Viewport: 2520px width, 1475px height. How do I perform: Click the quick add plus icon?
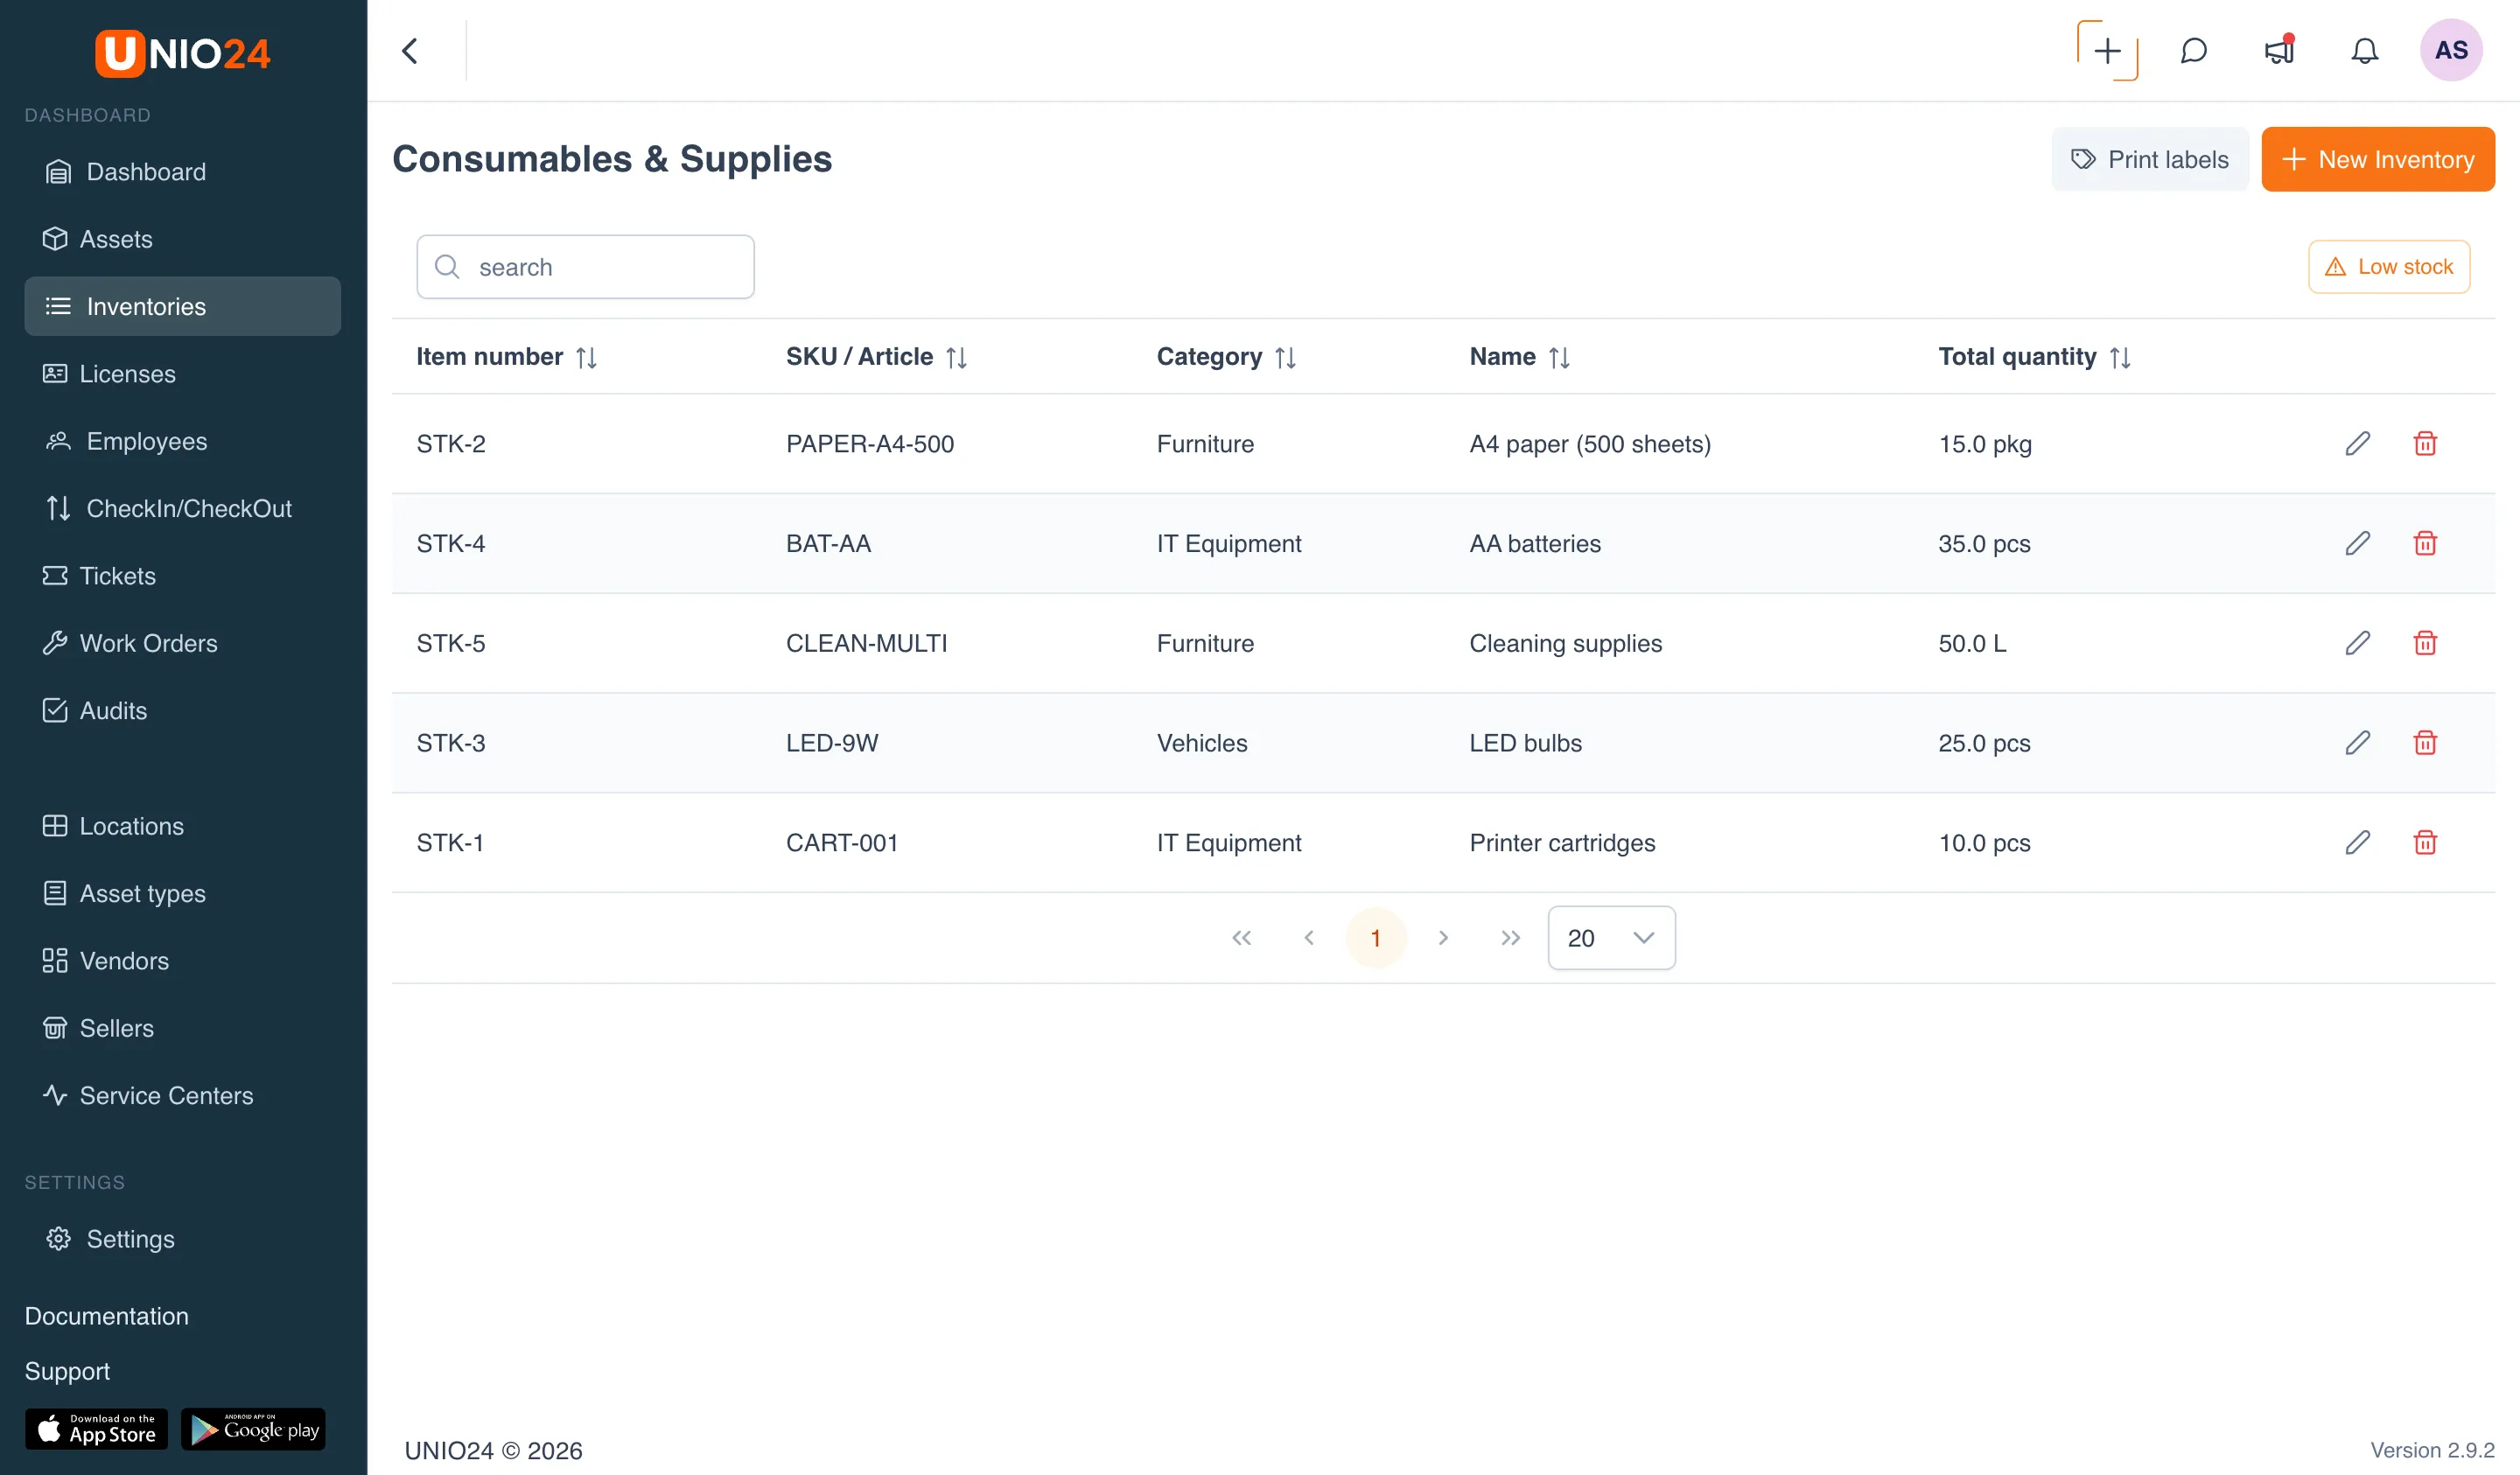click(x=2107, y=50)
